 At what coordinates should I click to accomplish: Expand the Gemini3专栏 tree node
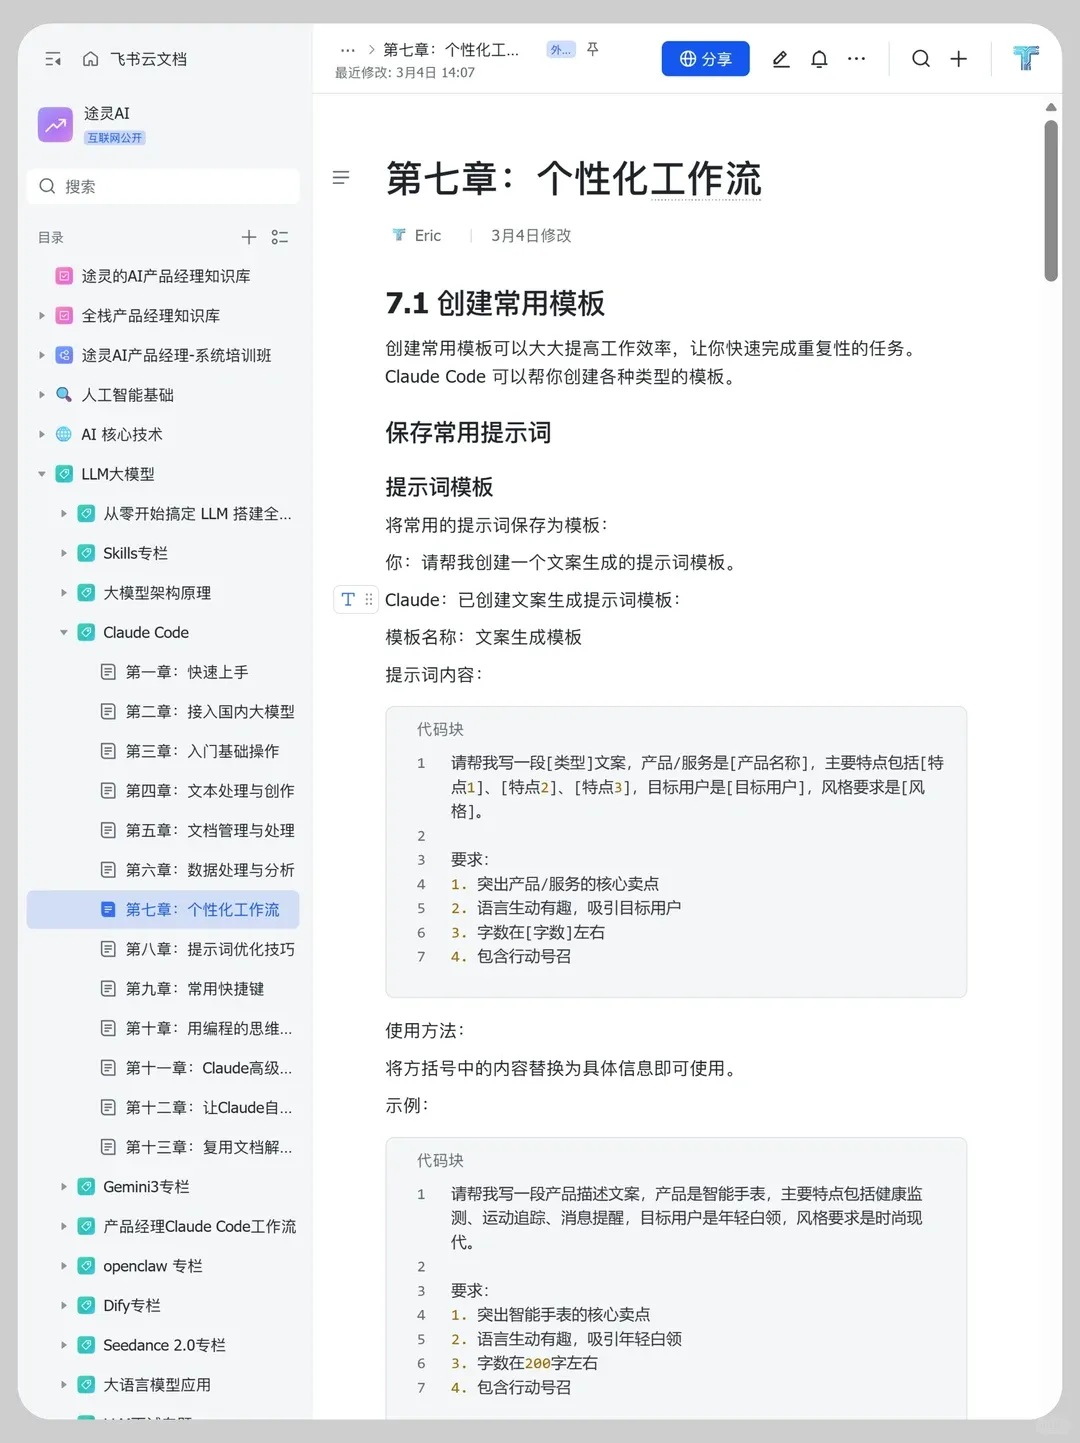coord(64,1187)
